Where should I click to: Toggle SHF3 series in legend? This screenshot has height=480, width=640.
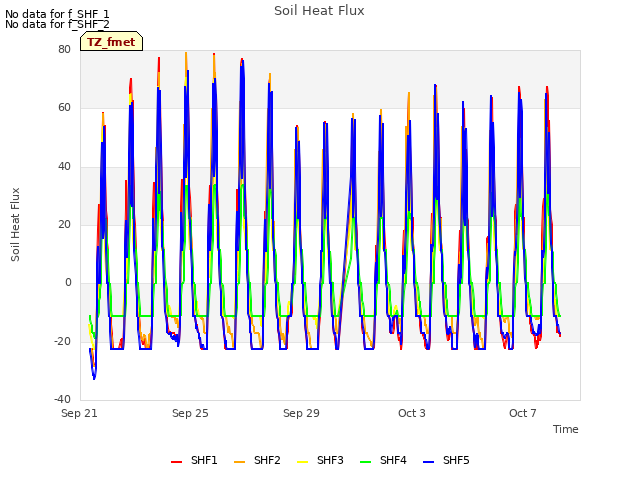pos(320,460)
